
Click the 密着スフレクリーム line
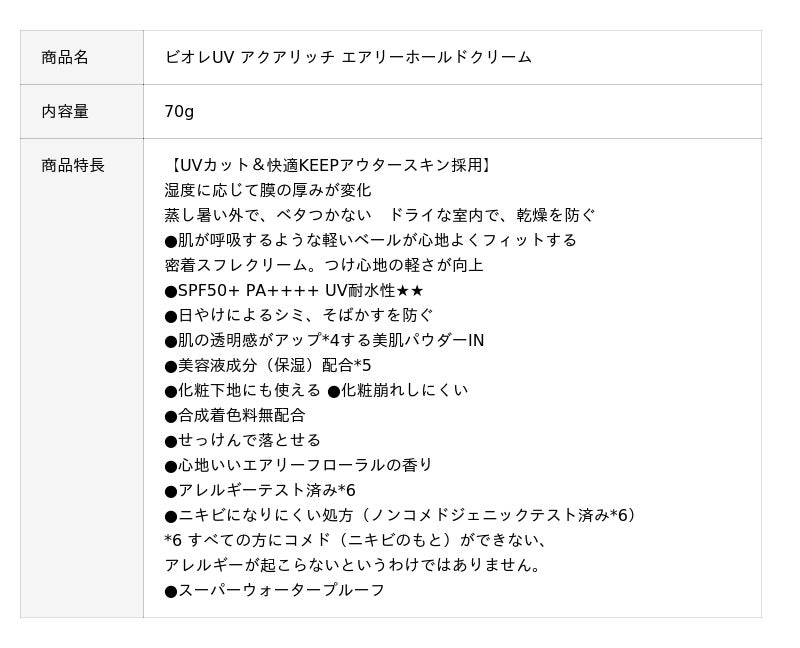(x=324, y=265)
